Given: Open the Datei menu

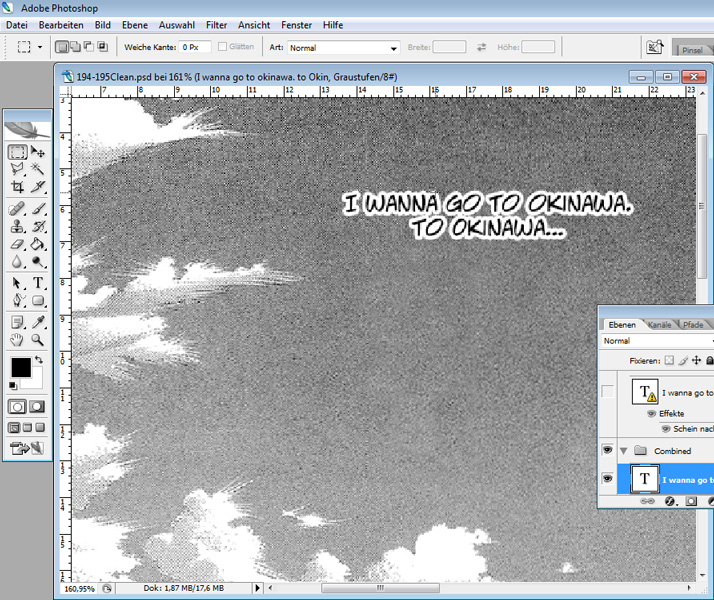Looking at the screenshot, I should 17,25.
